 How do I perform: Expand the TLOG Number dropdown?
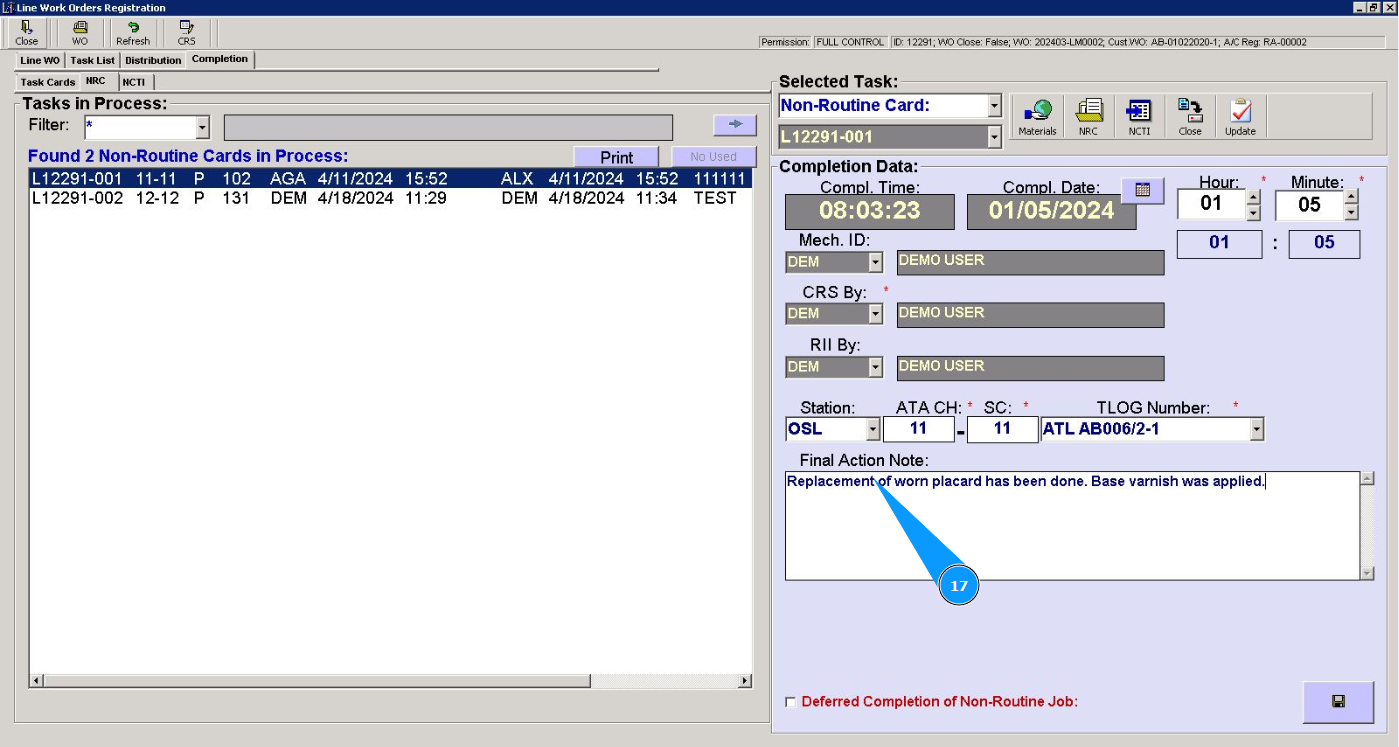[1257, 429]
